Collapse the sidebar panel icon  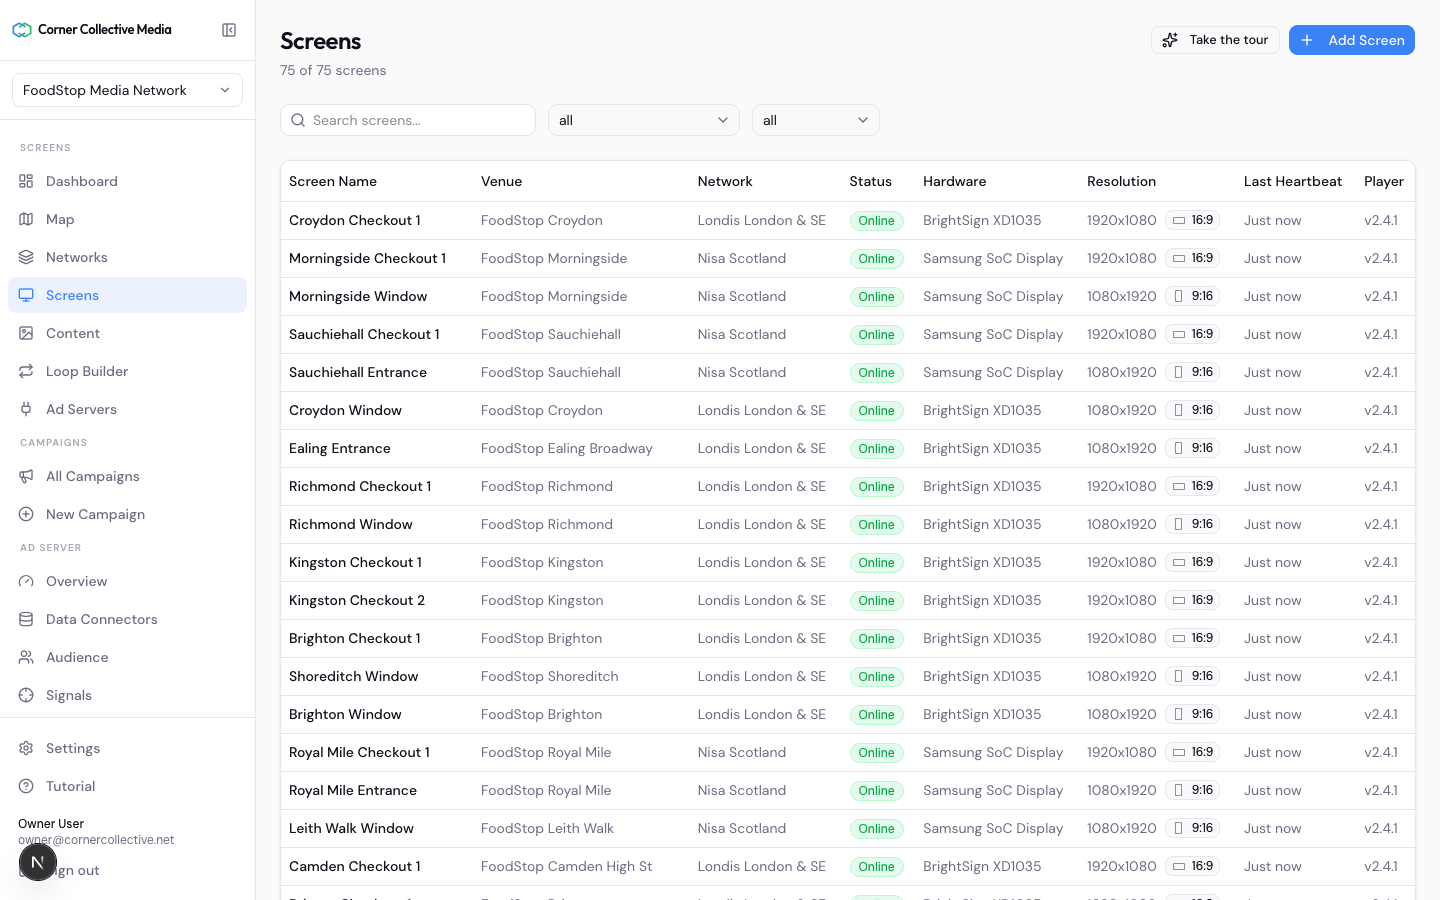[x=229, y=30]
